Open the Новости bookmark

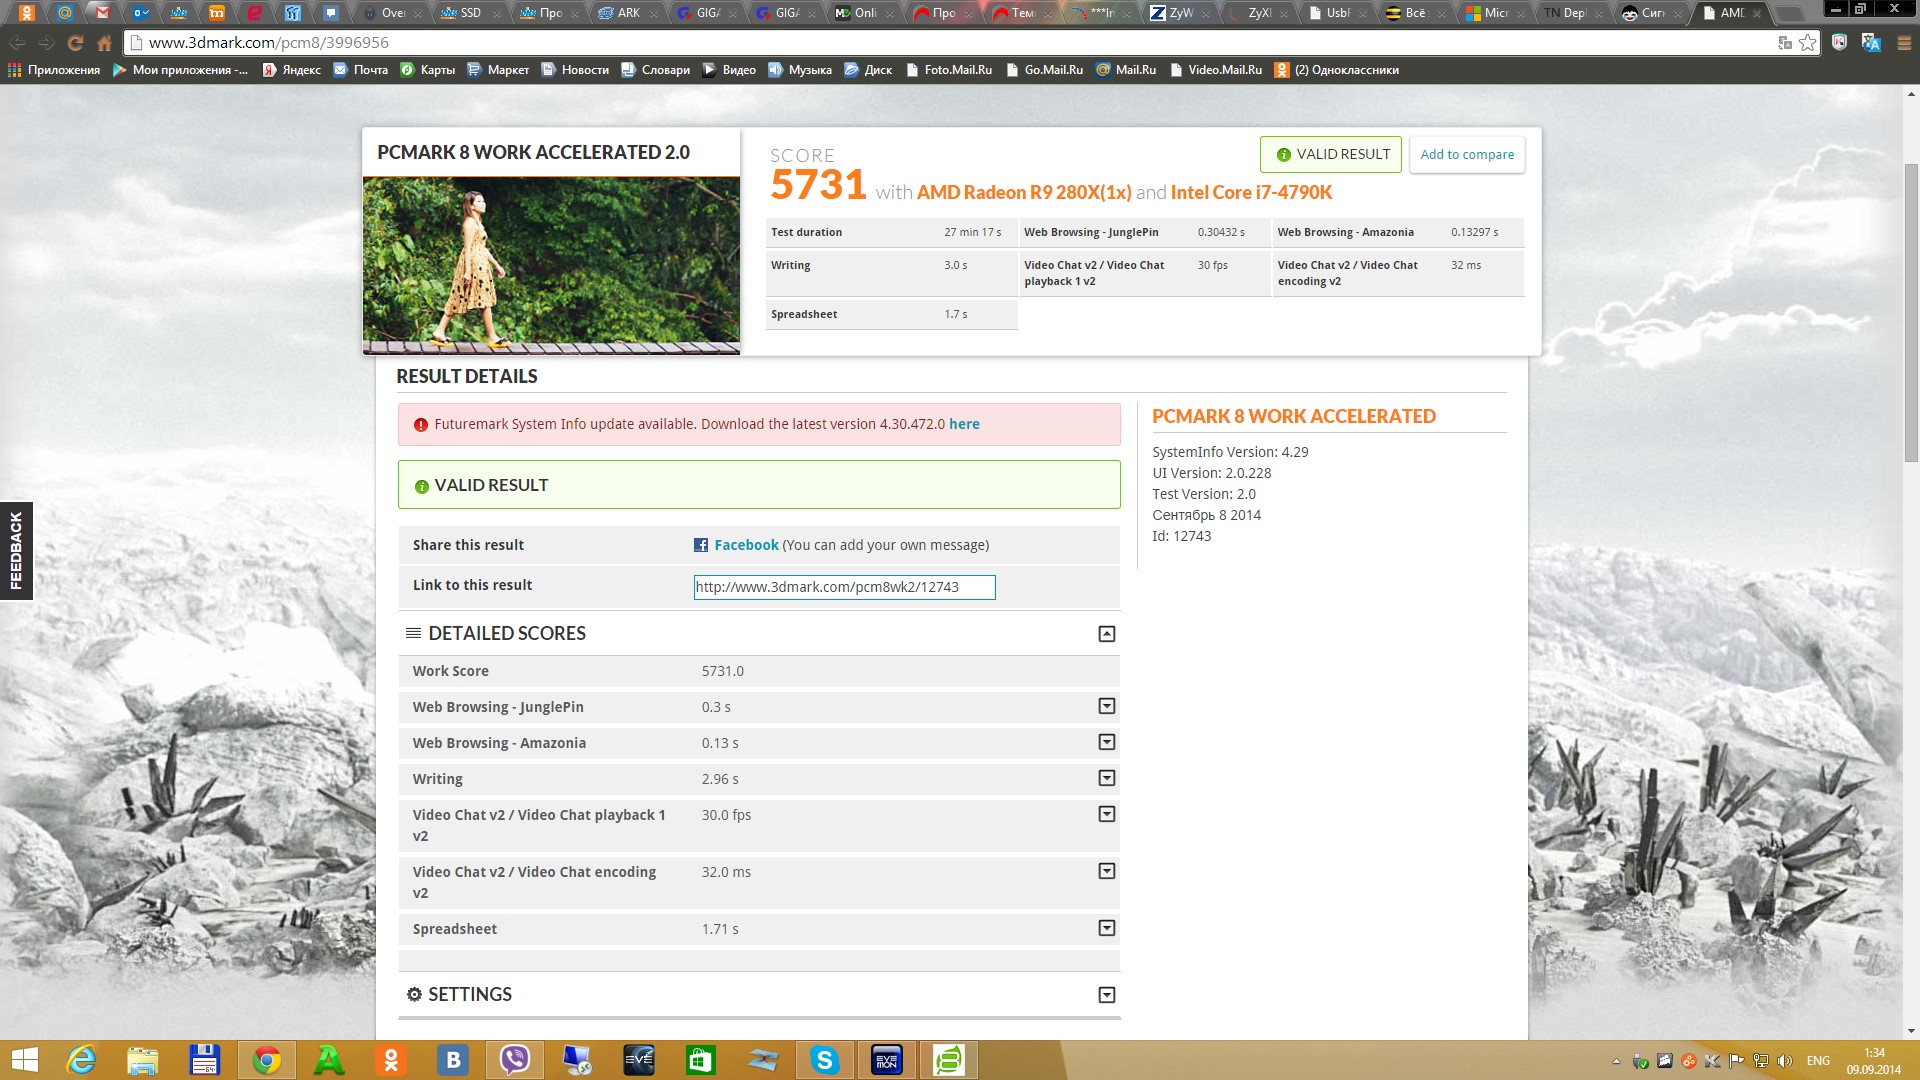click(575, 70)
